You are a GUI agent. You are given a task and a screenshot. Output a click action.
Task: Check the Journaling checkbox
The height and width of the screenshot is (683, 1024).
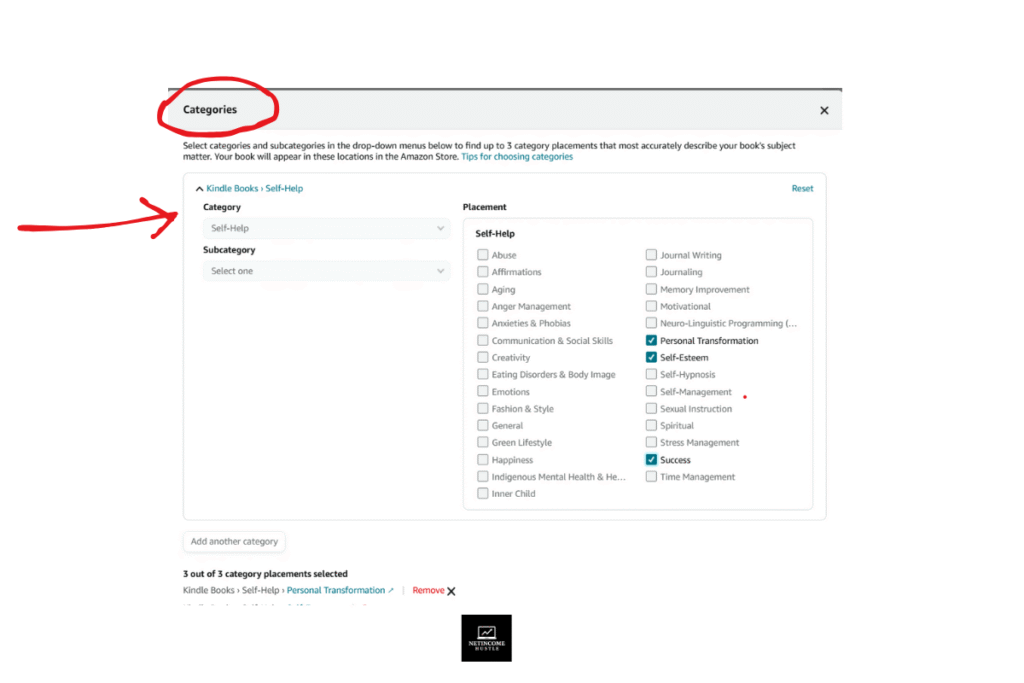point(651,272)
